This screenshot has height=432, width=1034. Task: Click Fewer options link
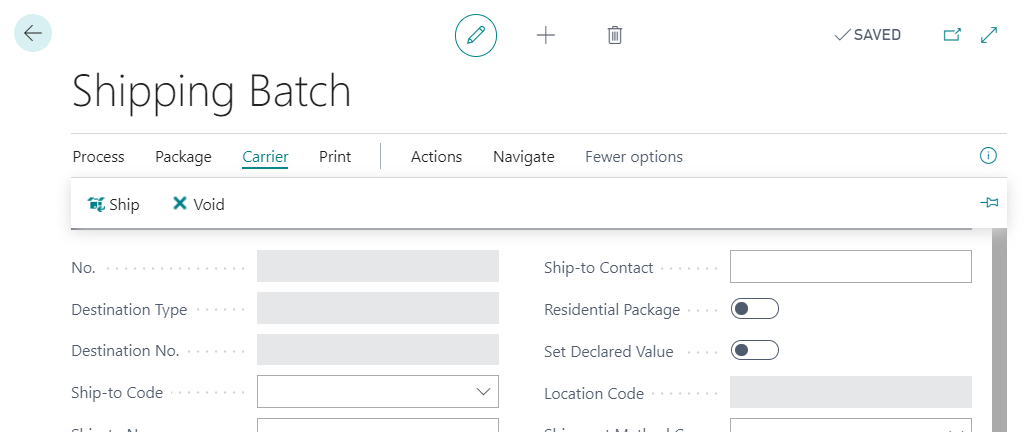634,157
